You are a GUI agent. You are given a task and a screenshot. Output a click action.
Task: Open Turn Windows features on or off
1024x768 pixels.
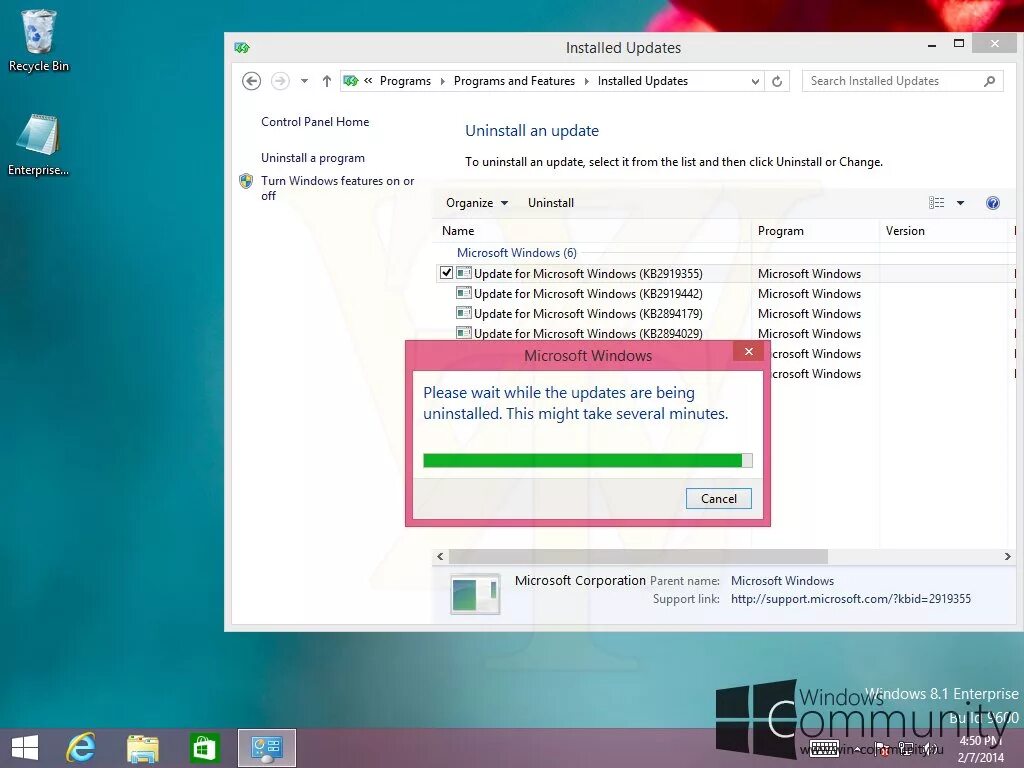click(337, 188)
